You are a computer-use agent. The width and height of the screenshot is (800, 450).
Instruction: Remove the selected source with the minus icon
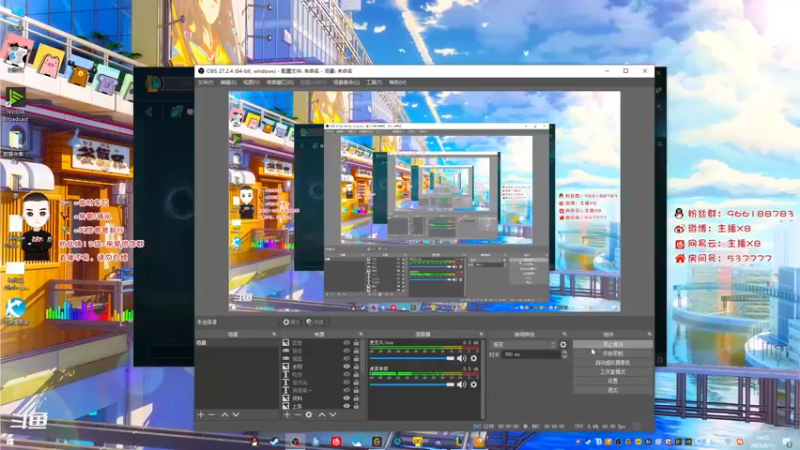tap(297, 415)
